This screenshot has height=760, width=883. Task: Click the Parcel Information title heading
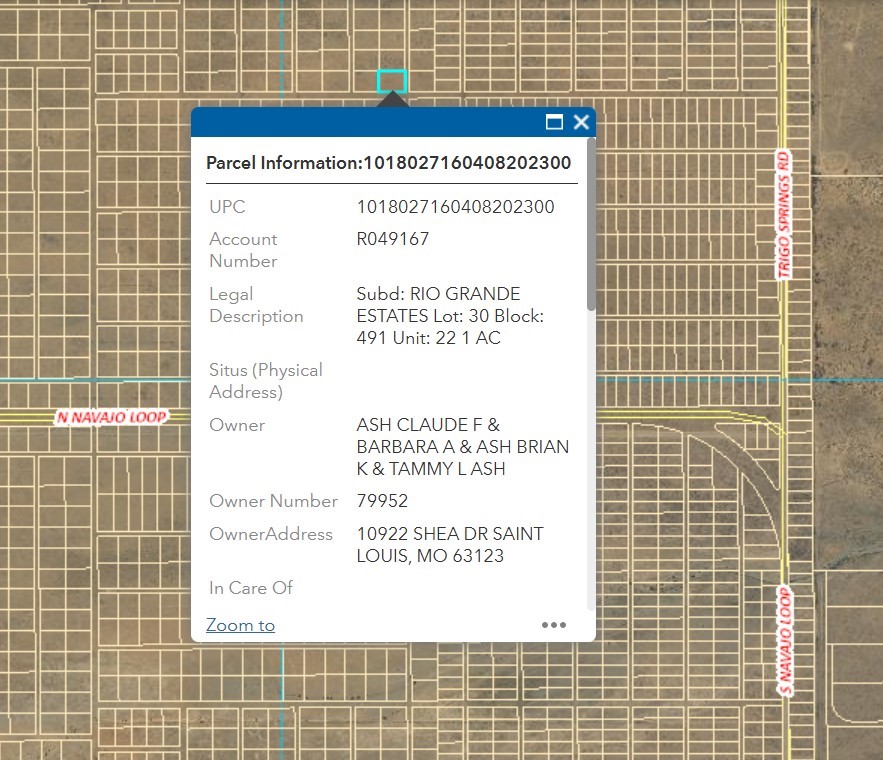[388, 163]
